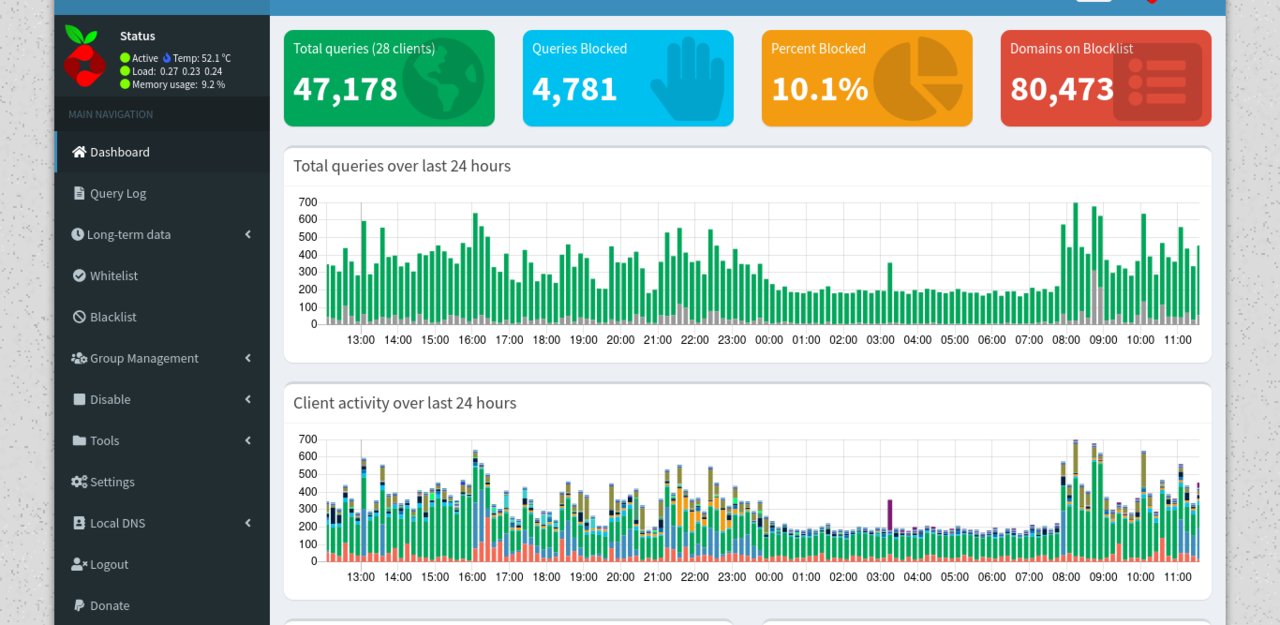Open the Domains on Blocklist summary card
The width and height of the screenshot is (1280, 625).
(x=1106, y=78)
